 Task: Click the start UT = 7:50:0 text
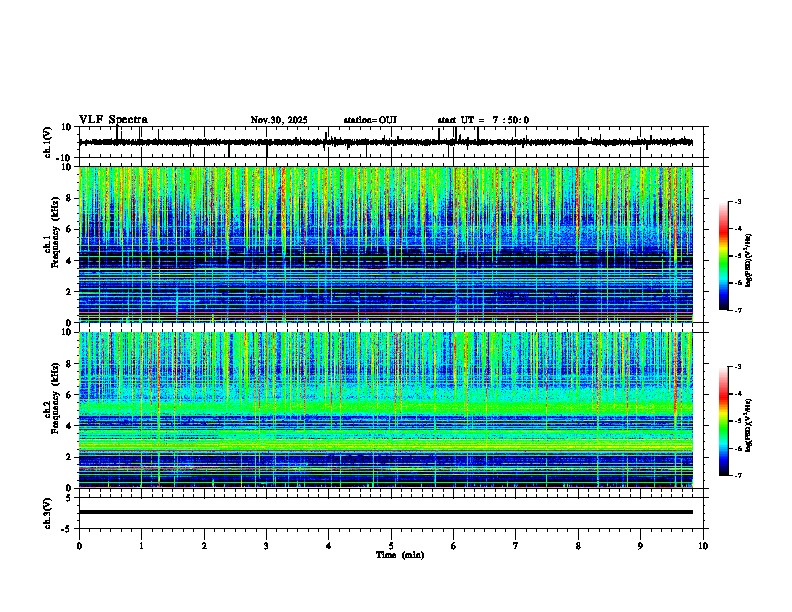coord(483,120)
